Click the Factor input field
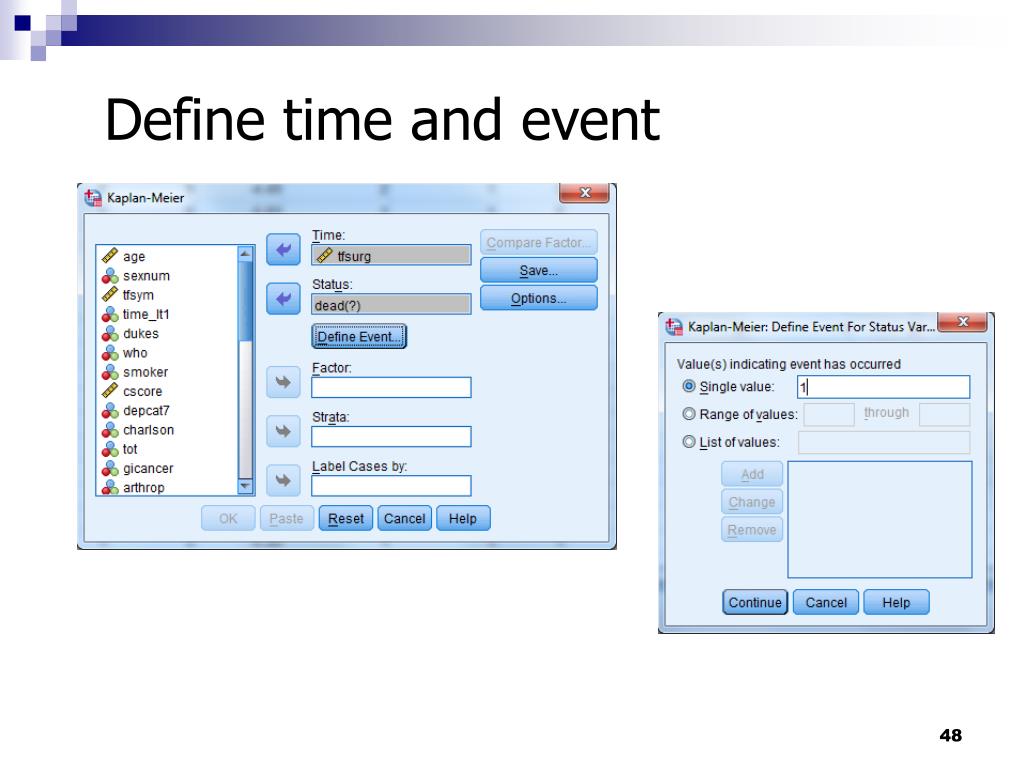This screenshot has height=768, width=1024. click(x=391, y=387)
